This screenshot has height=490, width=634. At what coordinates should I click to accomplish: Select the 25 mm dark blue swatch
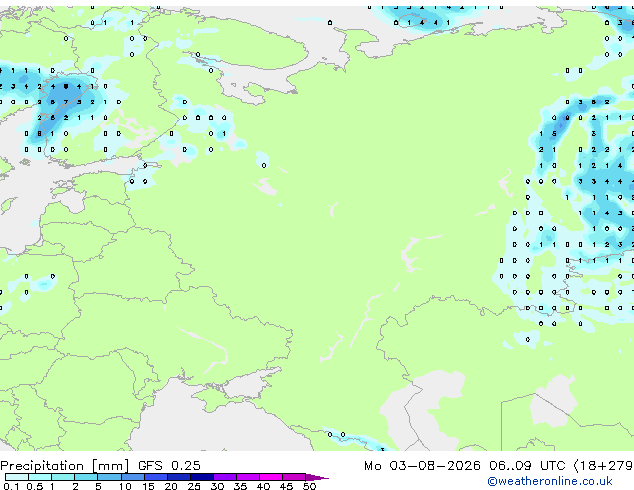(x=202, y=477)
